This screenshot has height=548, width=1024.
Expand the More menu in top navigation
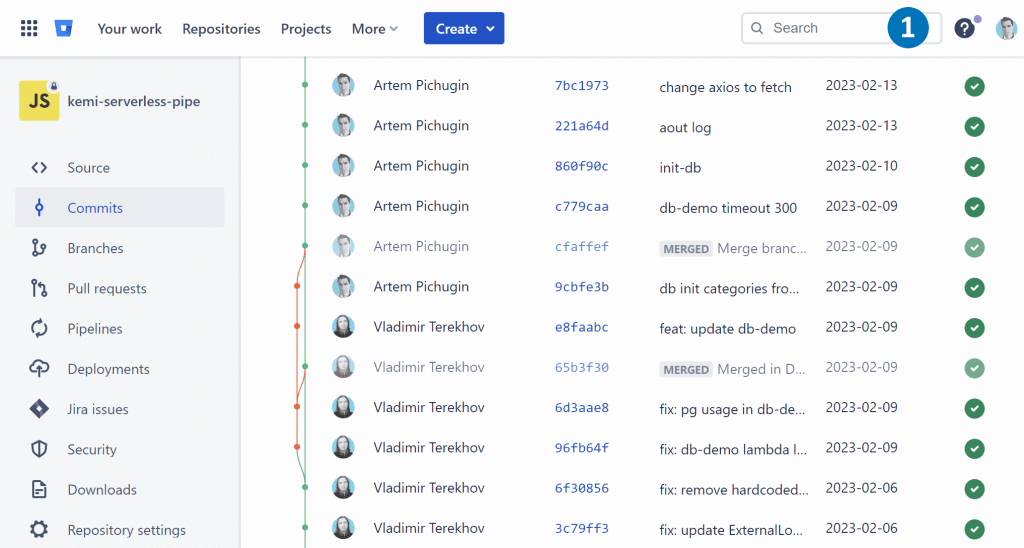pyautogui.click(x=374, y=29)
